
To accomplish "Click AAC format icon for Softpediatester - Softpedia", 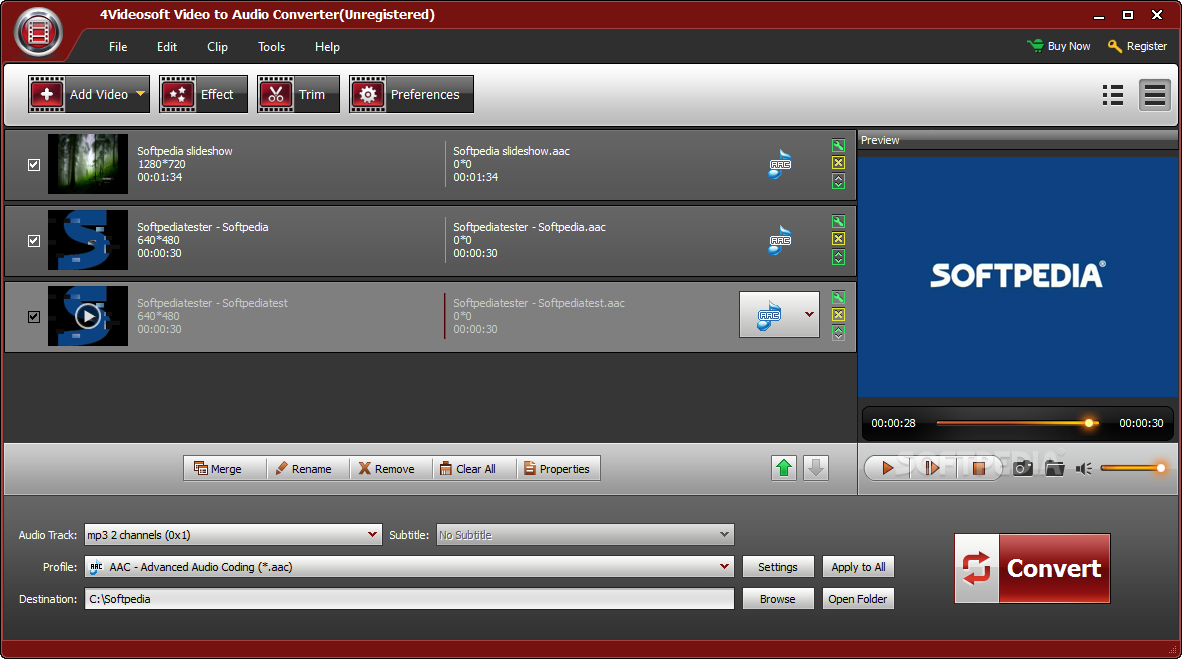I will pyautogui.click(x=780, y=241).
